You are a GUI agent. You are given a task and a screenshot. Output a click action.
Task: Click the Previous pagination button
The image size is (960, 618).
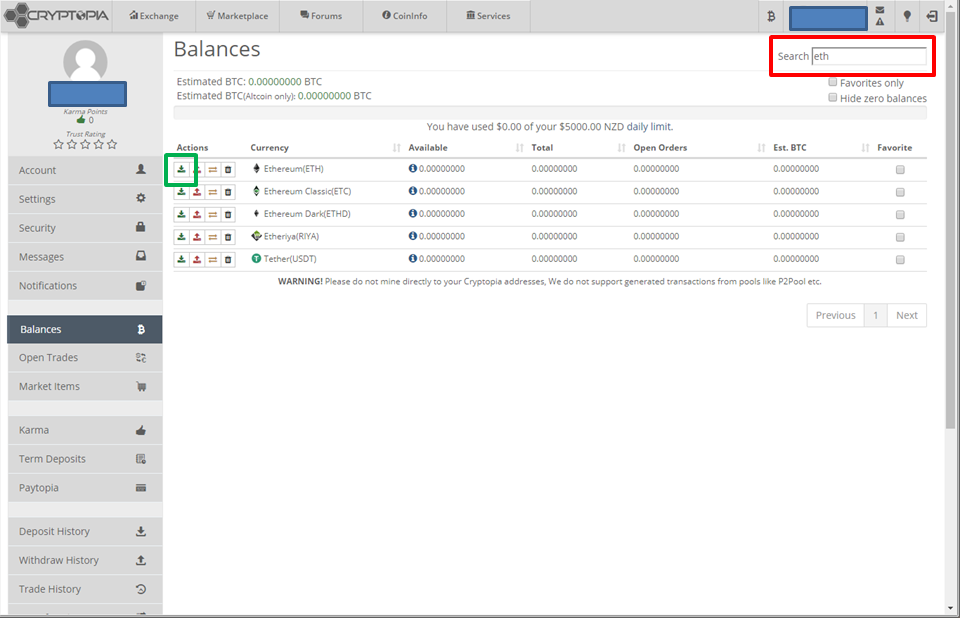(835, 315)
